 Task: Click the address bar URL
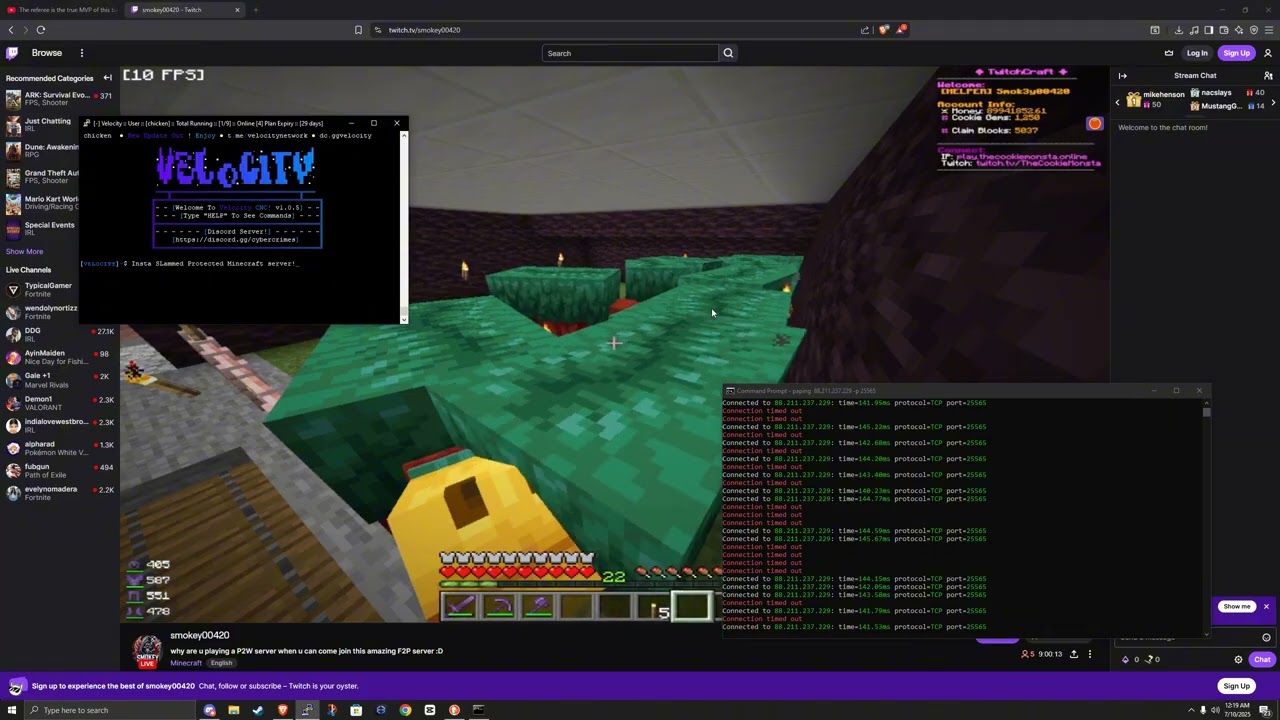coord(424,30)
